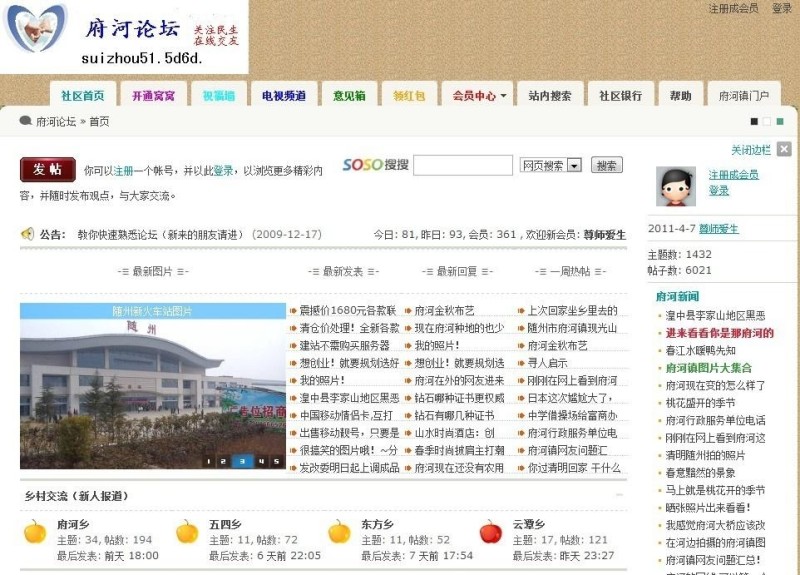Click inside the SOSO search input field
This screenshot has width=800, height=575.
(463, 165)
